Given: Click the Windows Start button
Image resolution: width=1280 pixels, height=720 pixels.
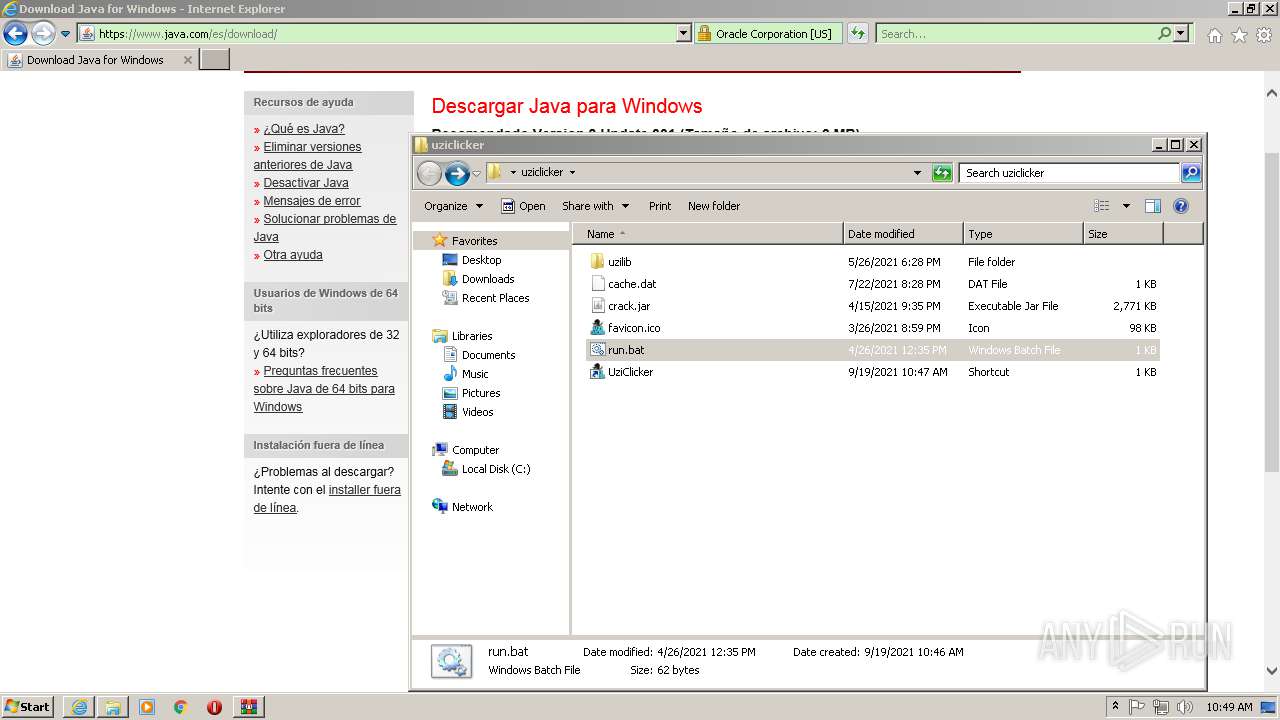Looking at the screenshot, I should 28,707.
